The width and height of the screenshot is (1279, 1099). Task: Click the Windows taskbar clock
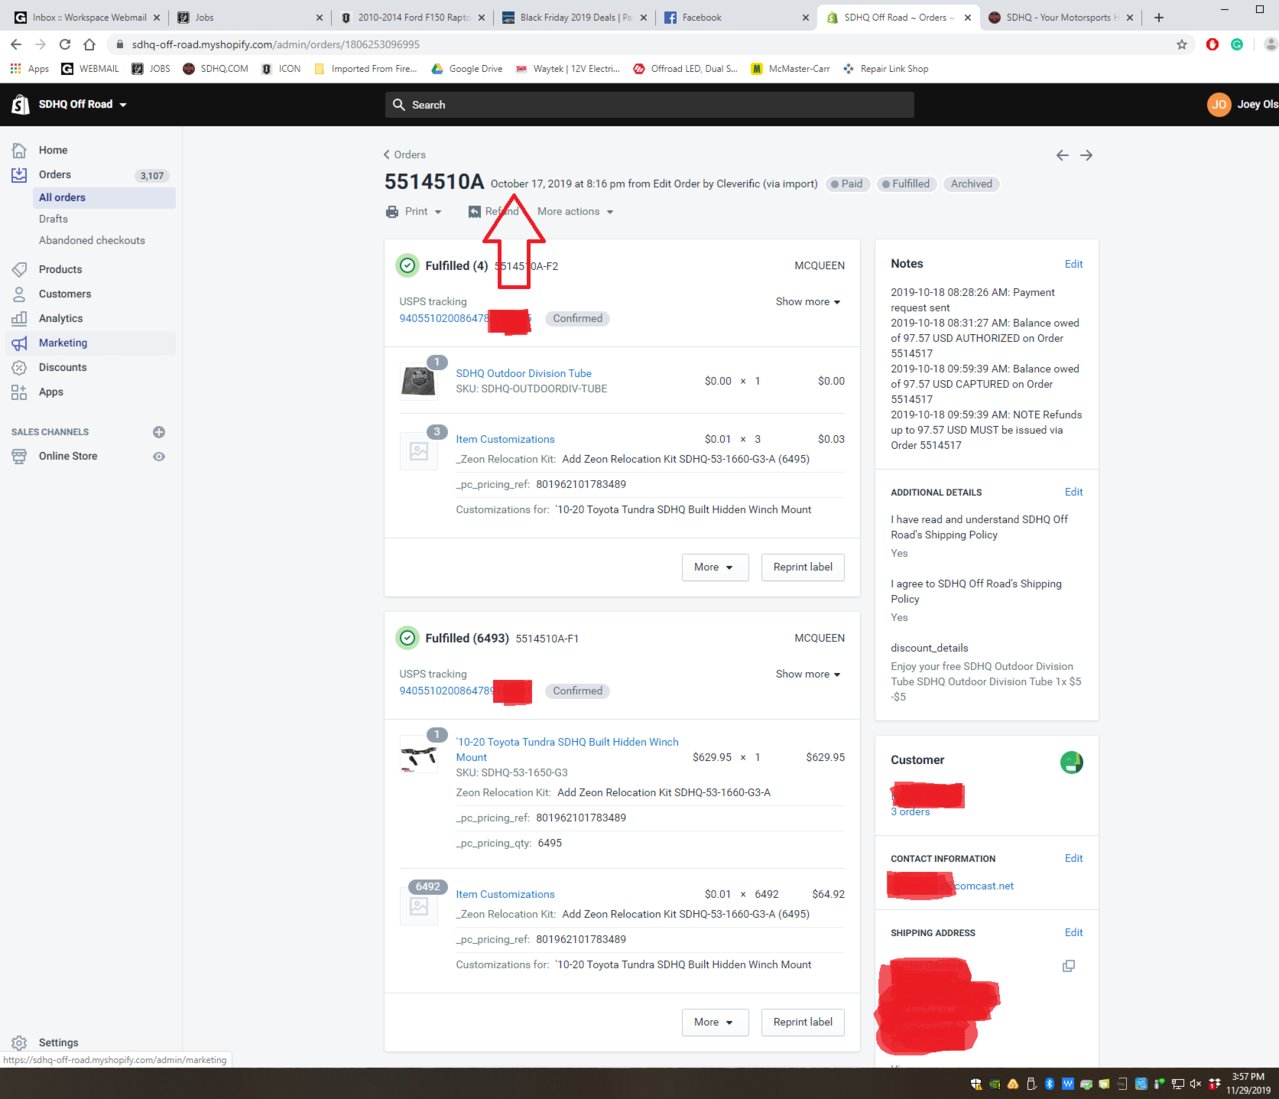(x=1248, y=1083)
